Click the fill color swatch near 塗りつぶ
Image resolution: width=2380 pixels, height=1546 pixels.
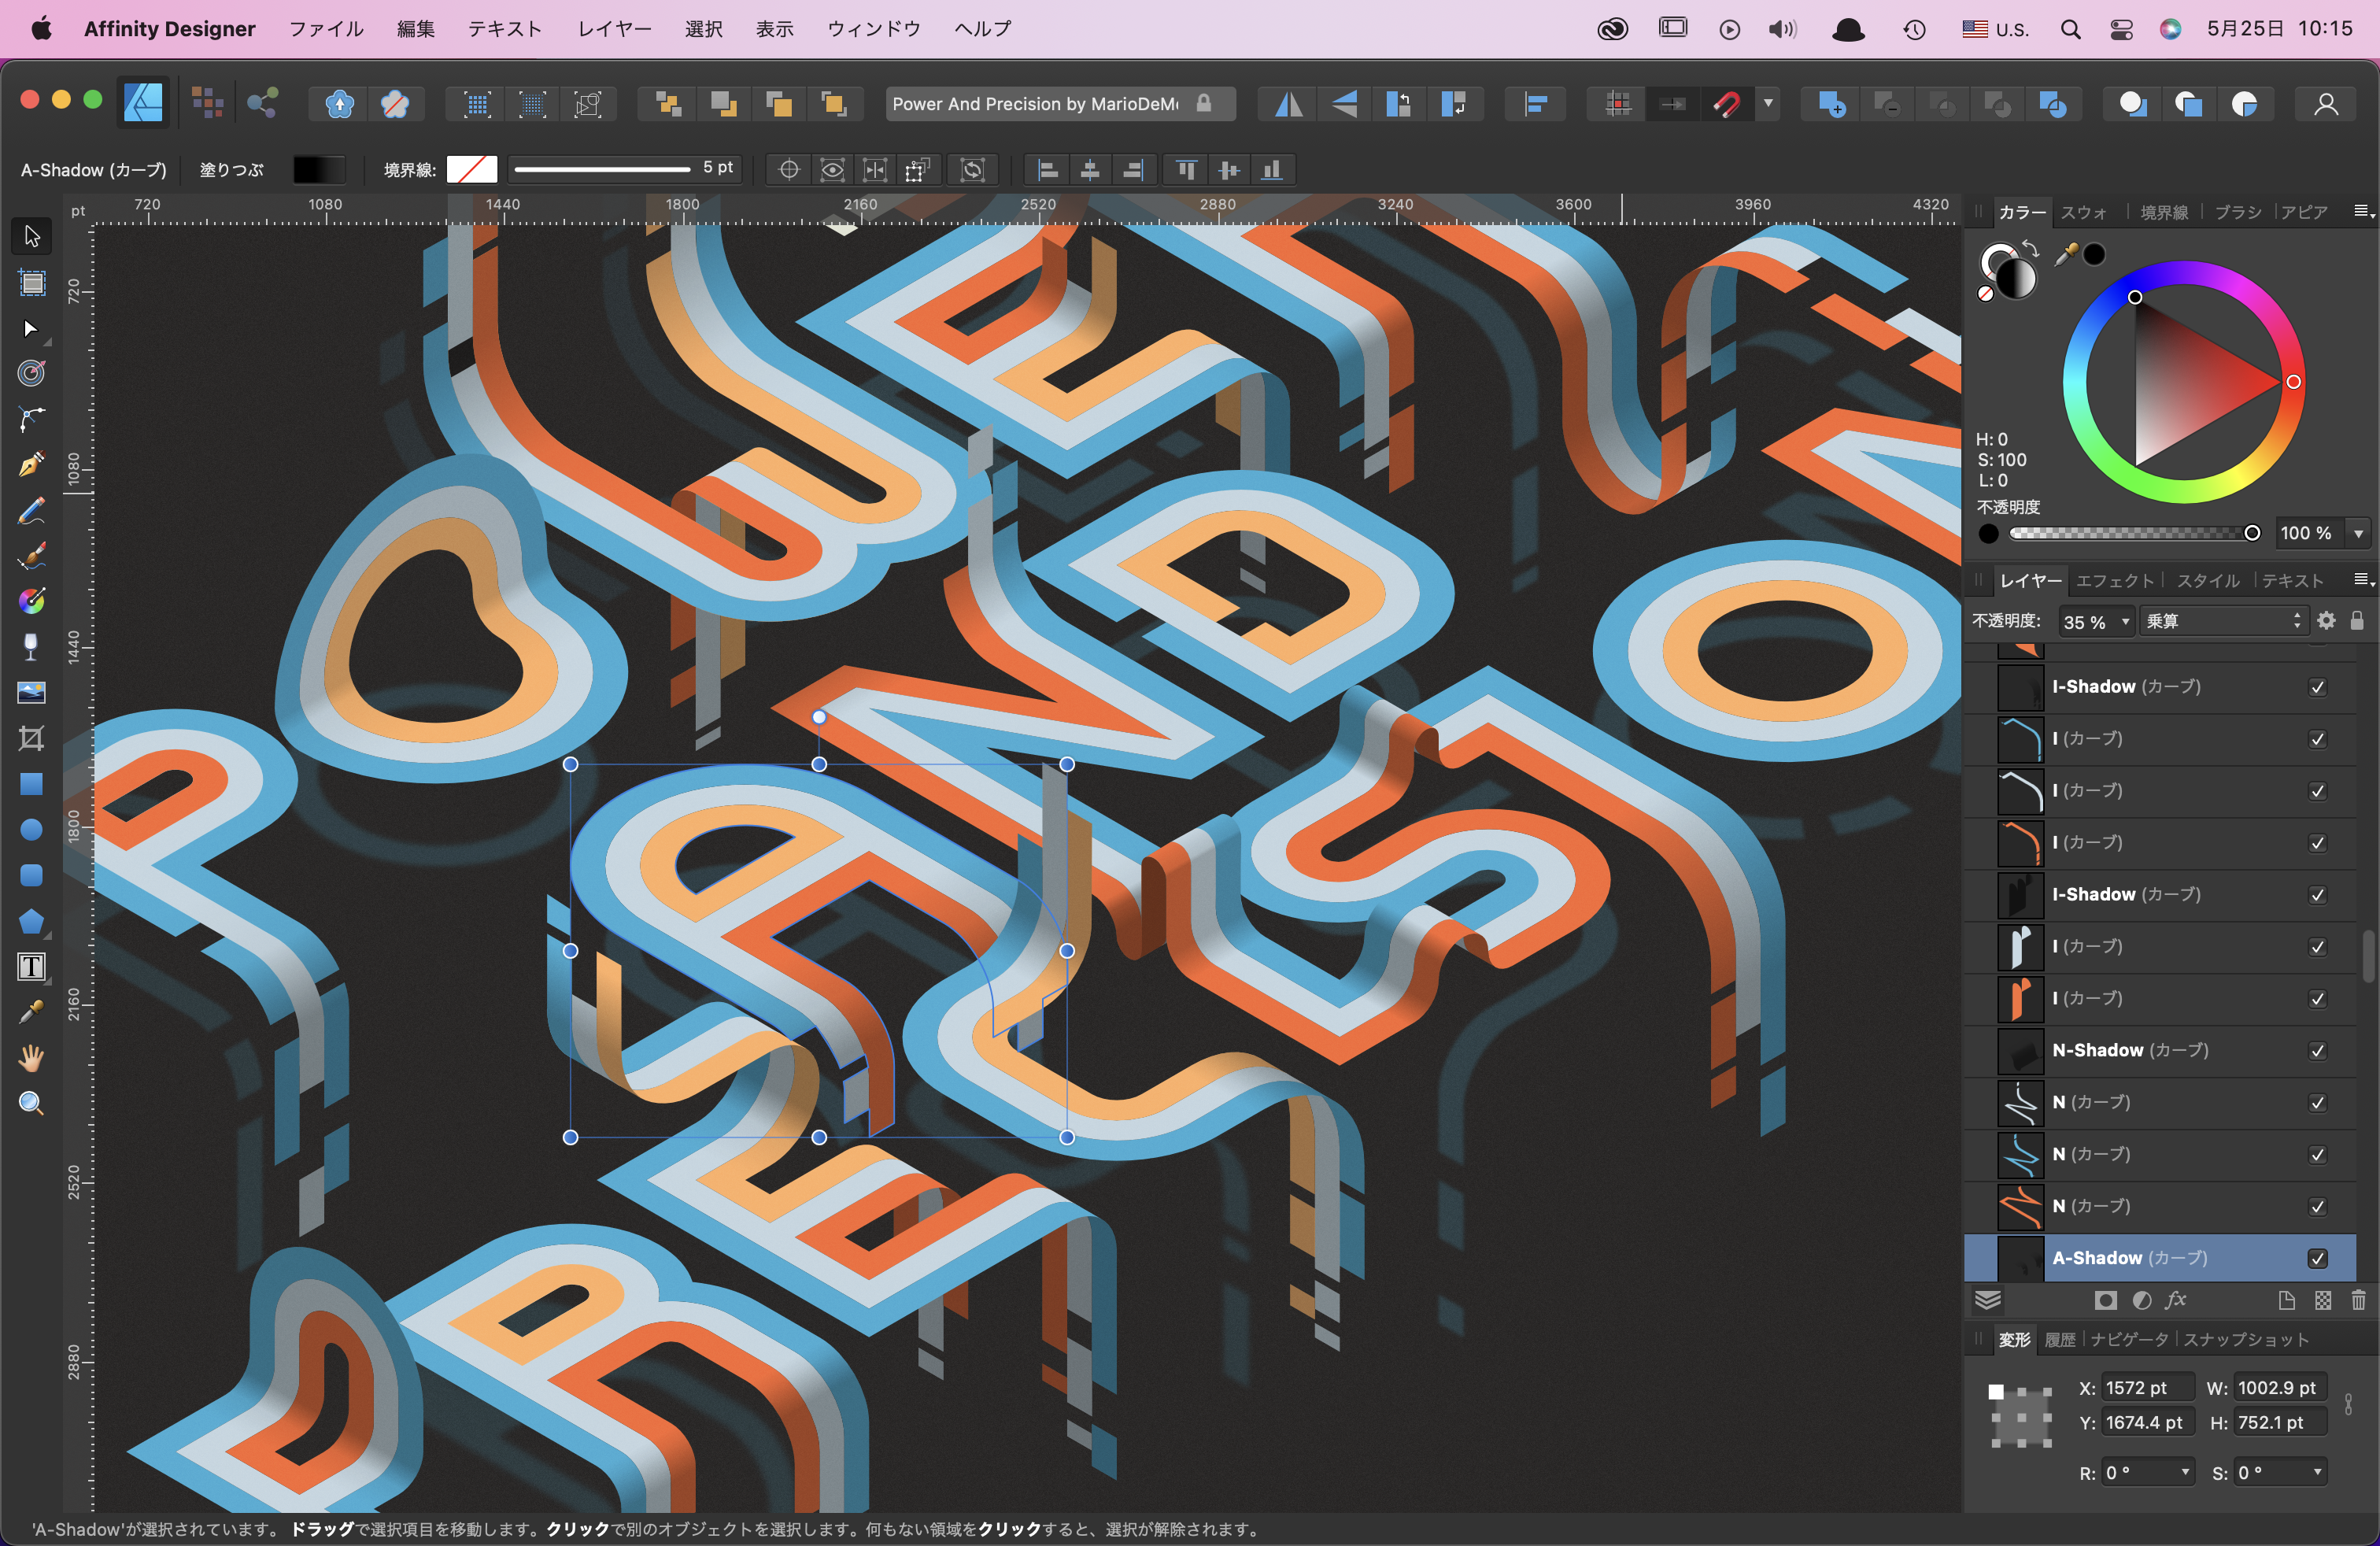pyautogui.click(x=318, y=170)
